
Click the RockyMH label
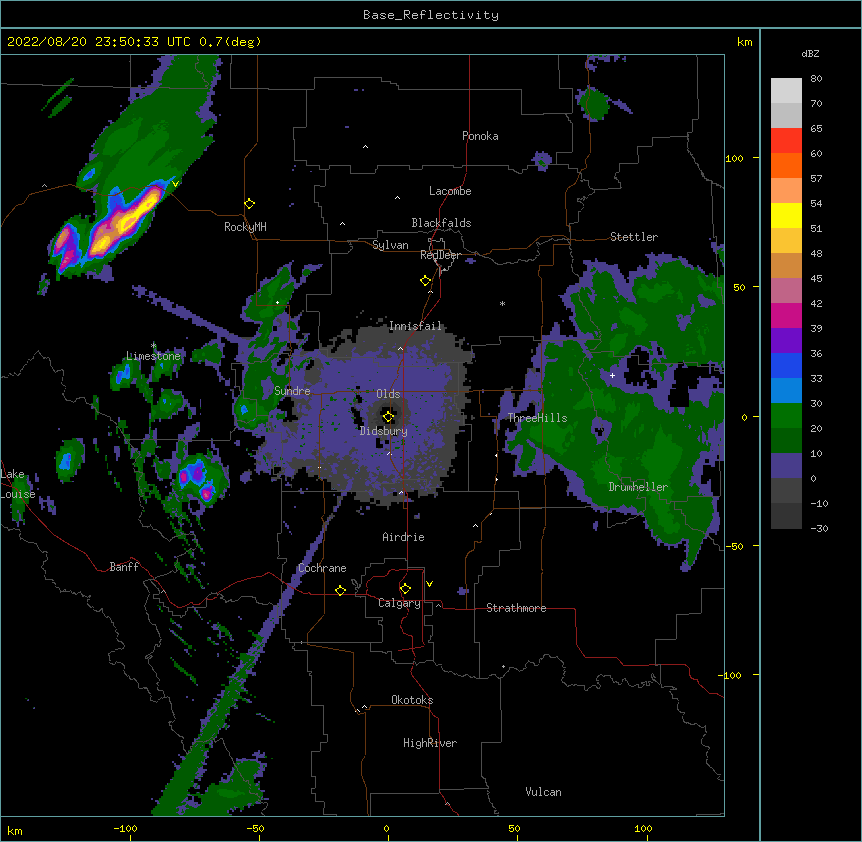[245, 227]
